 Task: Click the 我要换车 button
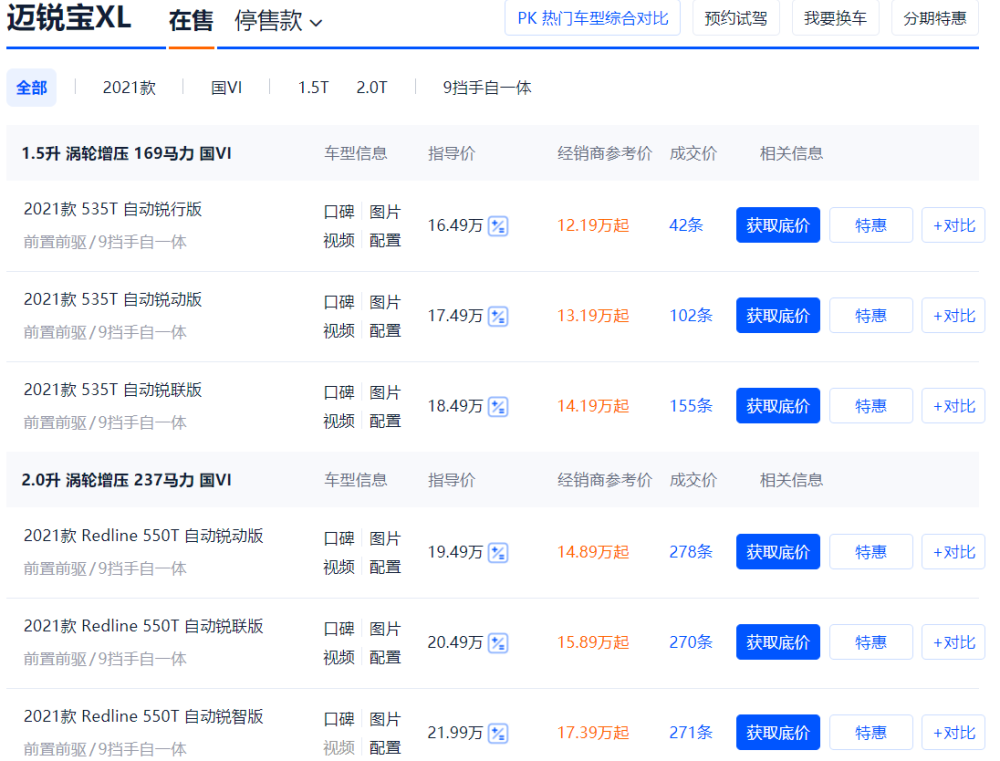pos(835,18)
